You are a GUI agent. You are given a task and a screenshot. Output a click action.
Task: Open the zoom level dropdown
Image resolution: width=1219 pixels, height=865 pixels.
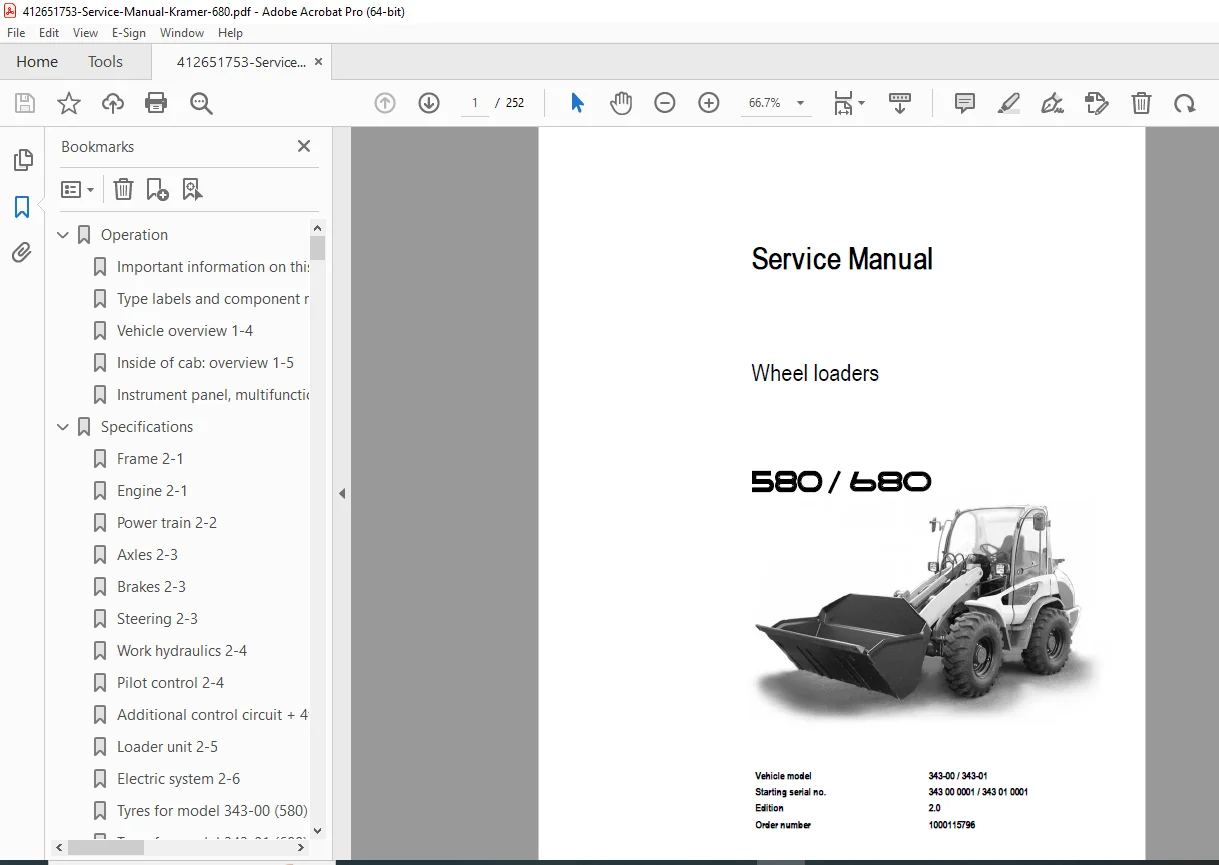coord(800,103)
